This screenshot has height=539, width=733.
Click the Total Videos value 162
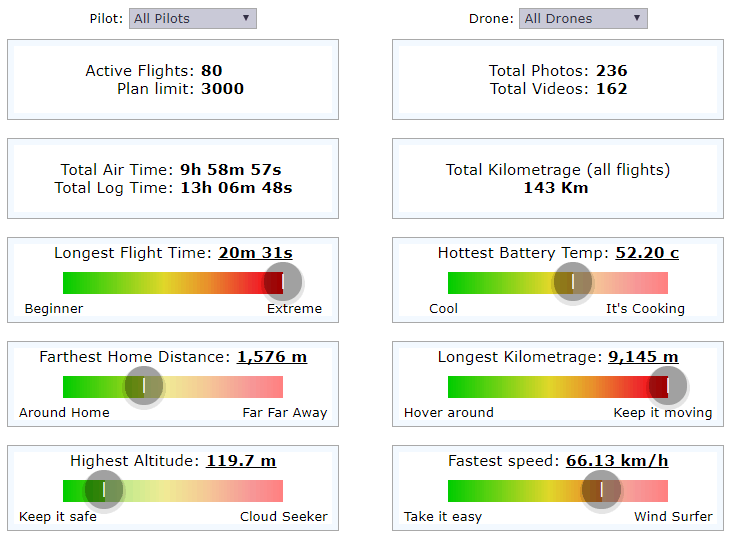pos(611,89)
